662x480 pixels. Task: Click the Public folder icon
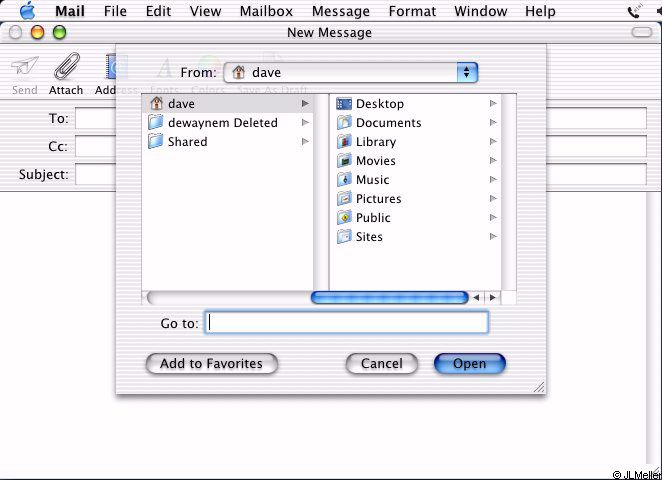click(344, 217)
